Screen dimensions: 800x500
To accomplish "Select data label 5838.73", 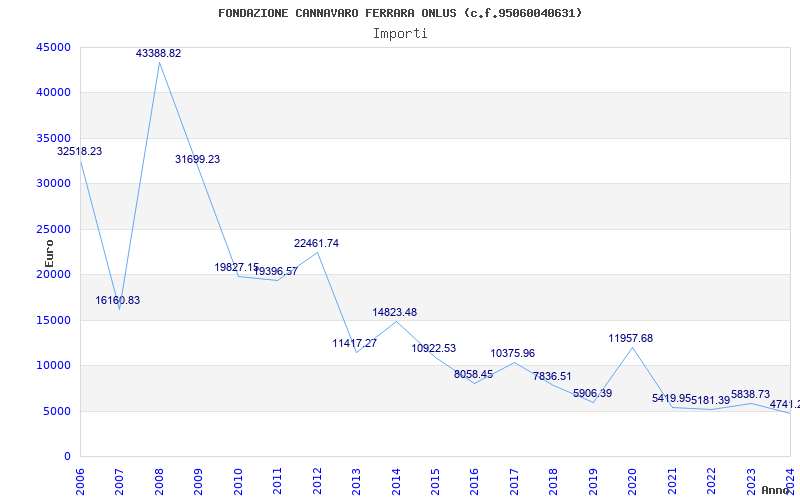I will [750, 394].
